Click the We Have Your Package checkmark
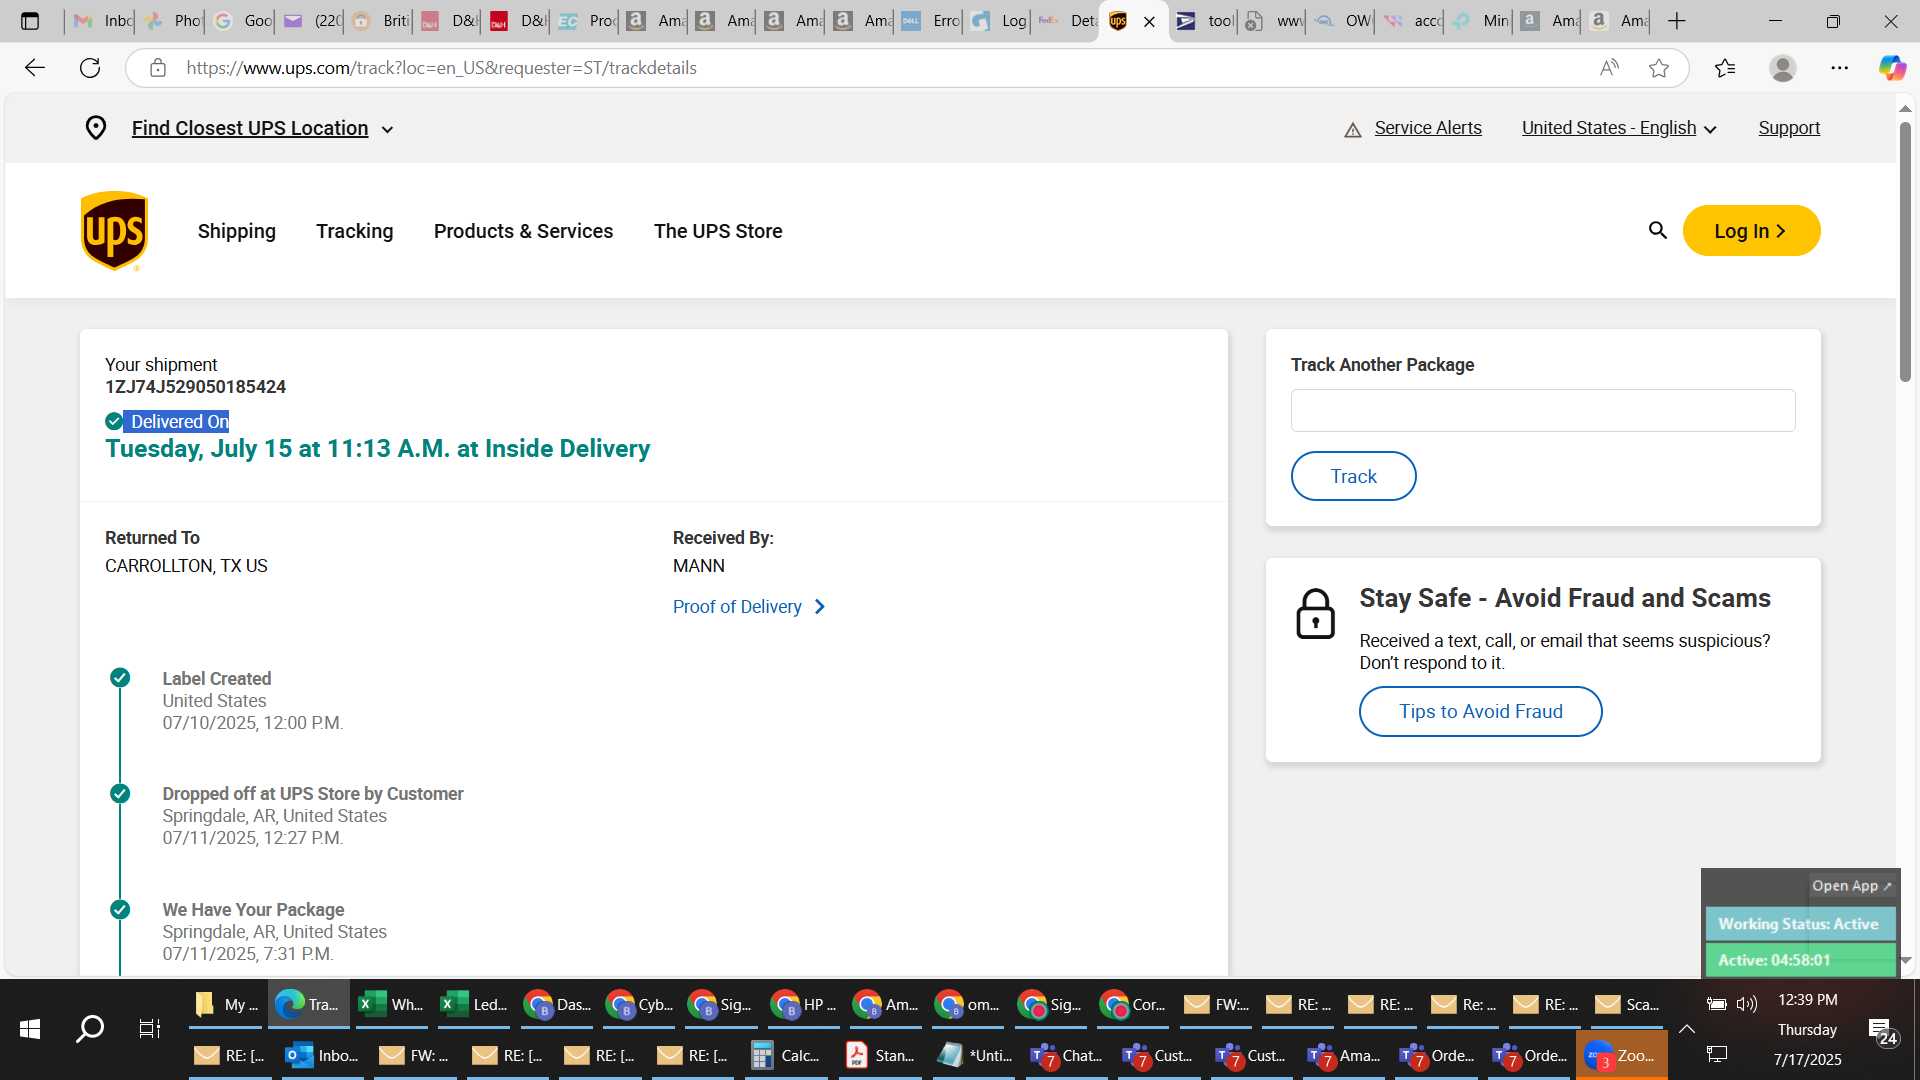 pos(120,910)
